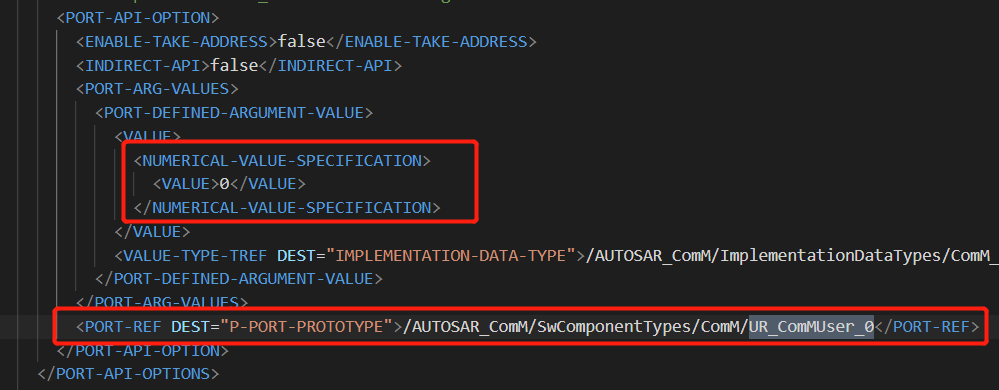The width and height of the screenshot is (999, 390).
Task: Click the closing NUMERICAL-VALUE-SPECIFICATION tag
Action: click(x=287, y=208)
